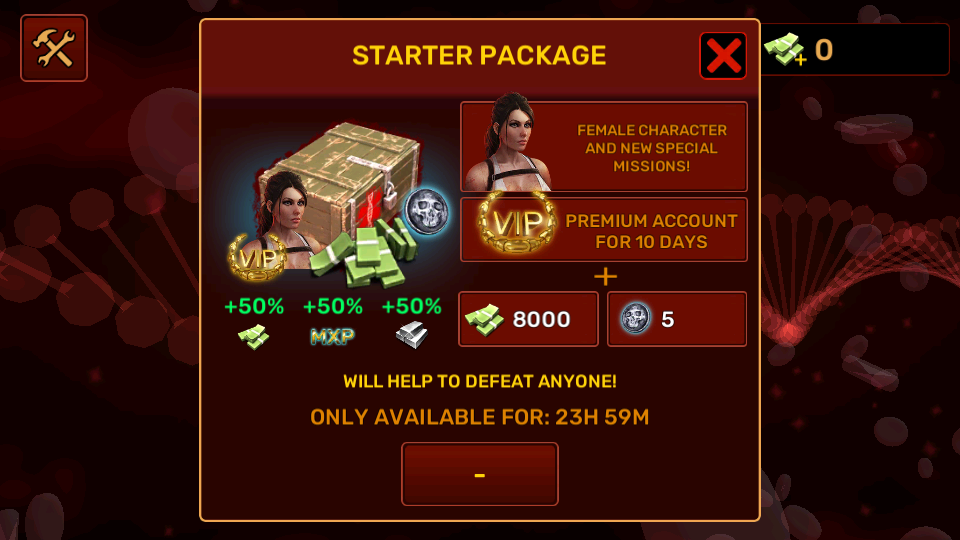
Task: Select the Female Character special missions banner
Action: pos(604,147)
